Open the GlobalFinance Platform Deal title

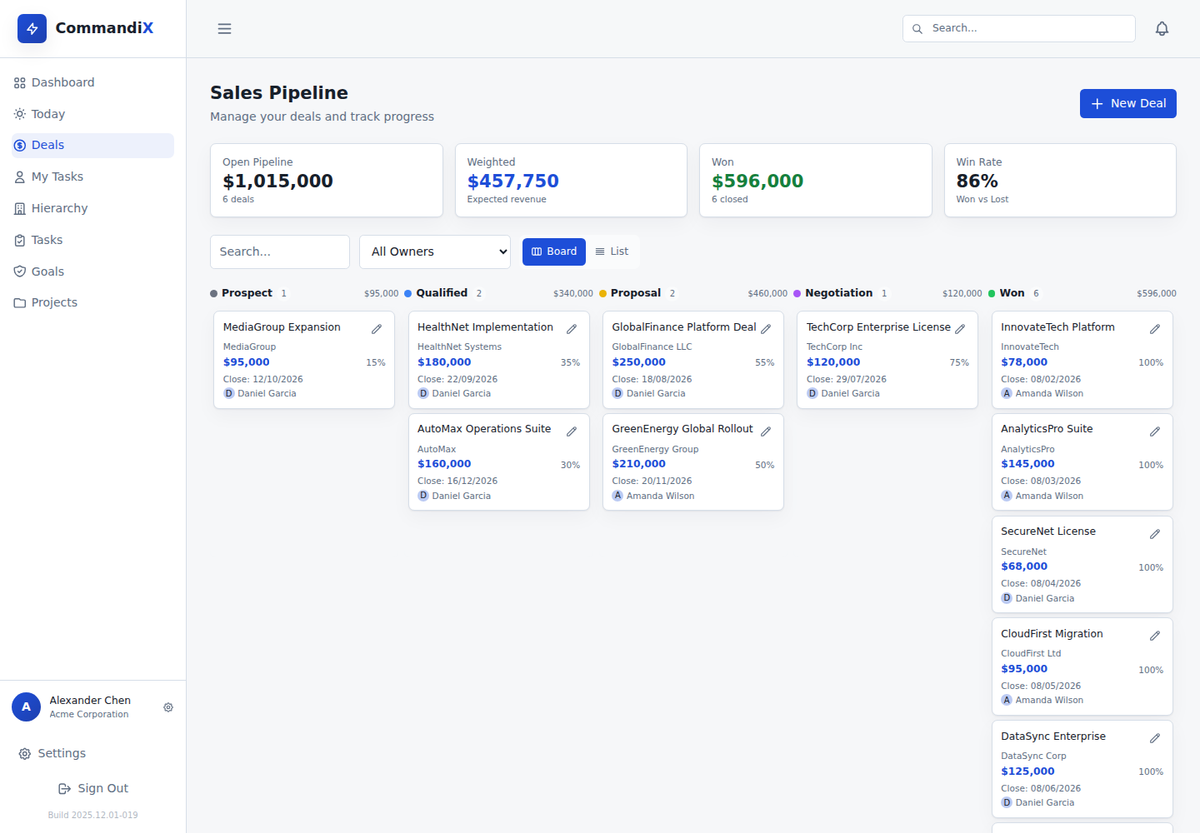(x=684, y=327)
